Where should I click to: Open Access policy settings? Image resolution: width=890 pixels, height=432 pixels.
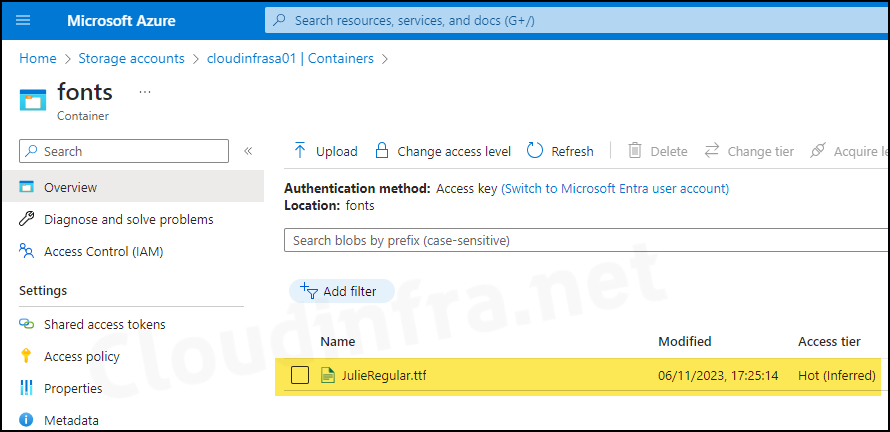click(82, 356)
